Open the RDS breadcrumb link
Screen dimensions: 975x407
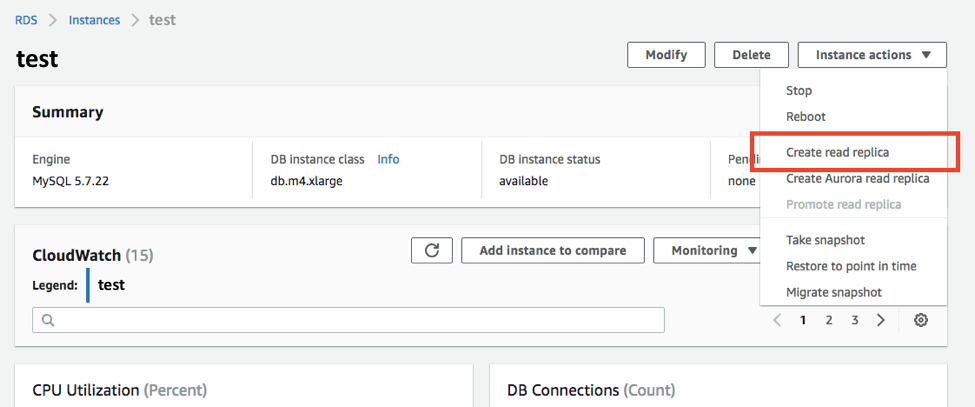(27, 20)
